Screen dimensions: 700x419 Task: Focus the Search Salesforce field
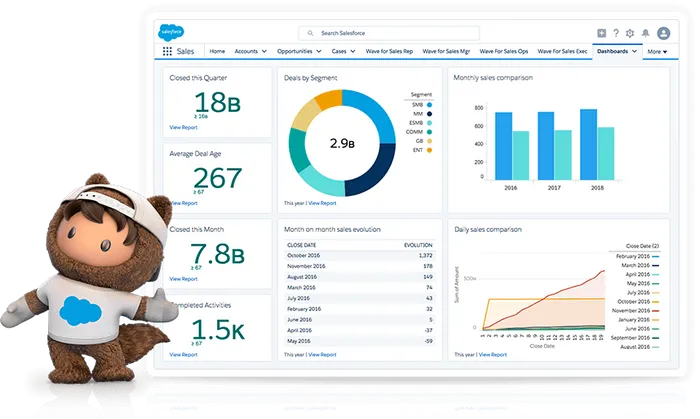click(389, 33)
